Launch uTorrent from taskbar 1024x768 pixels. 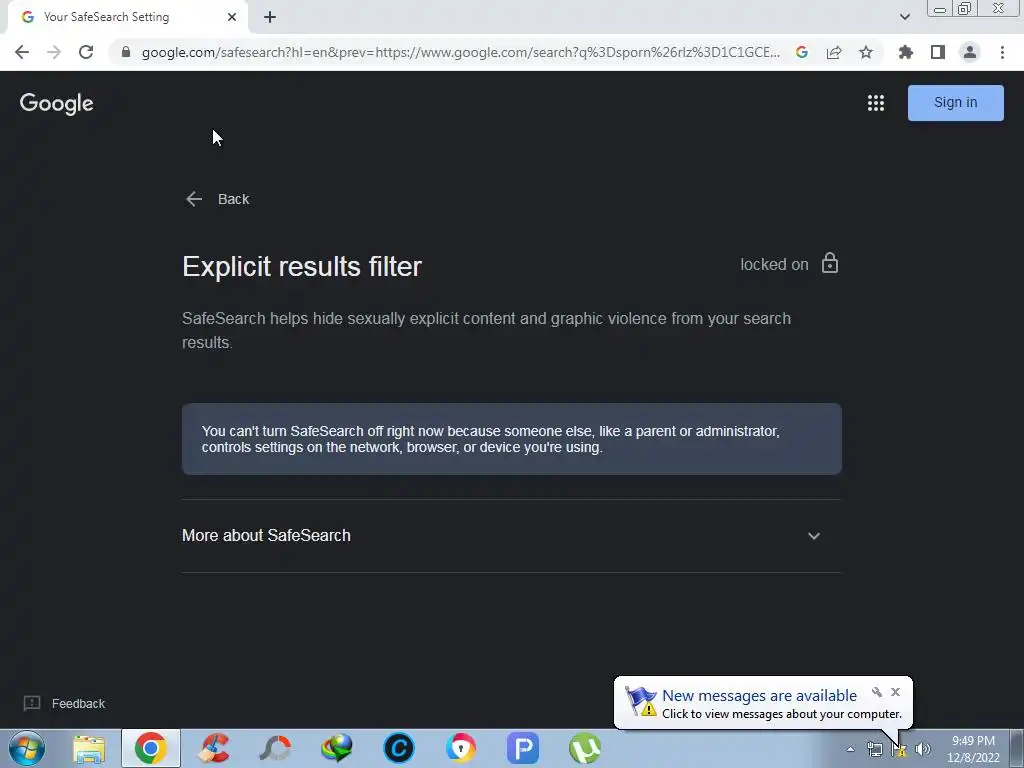click(x=584, y=748)
